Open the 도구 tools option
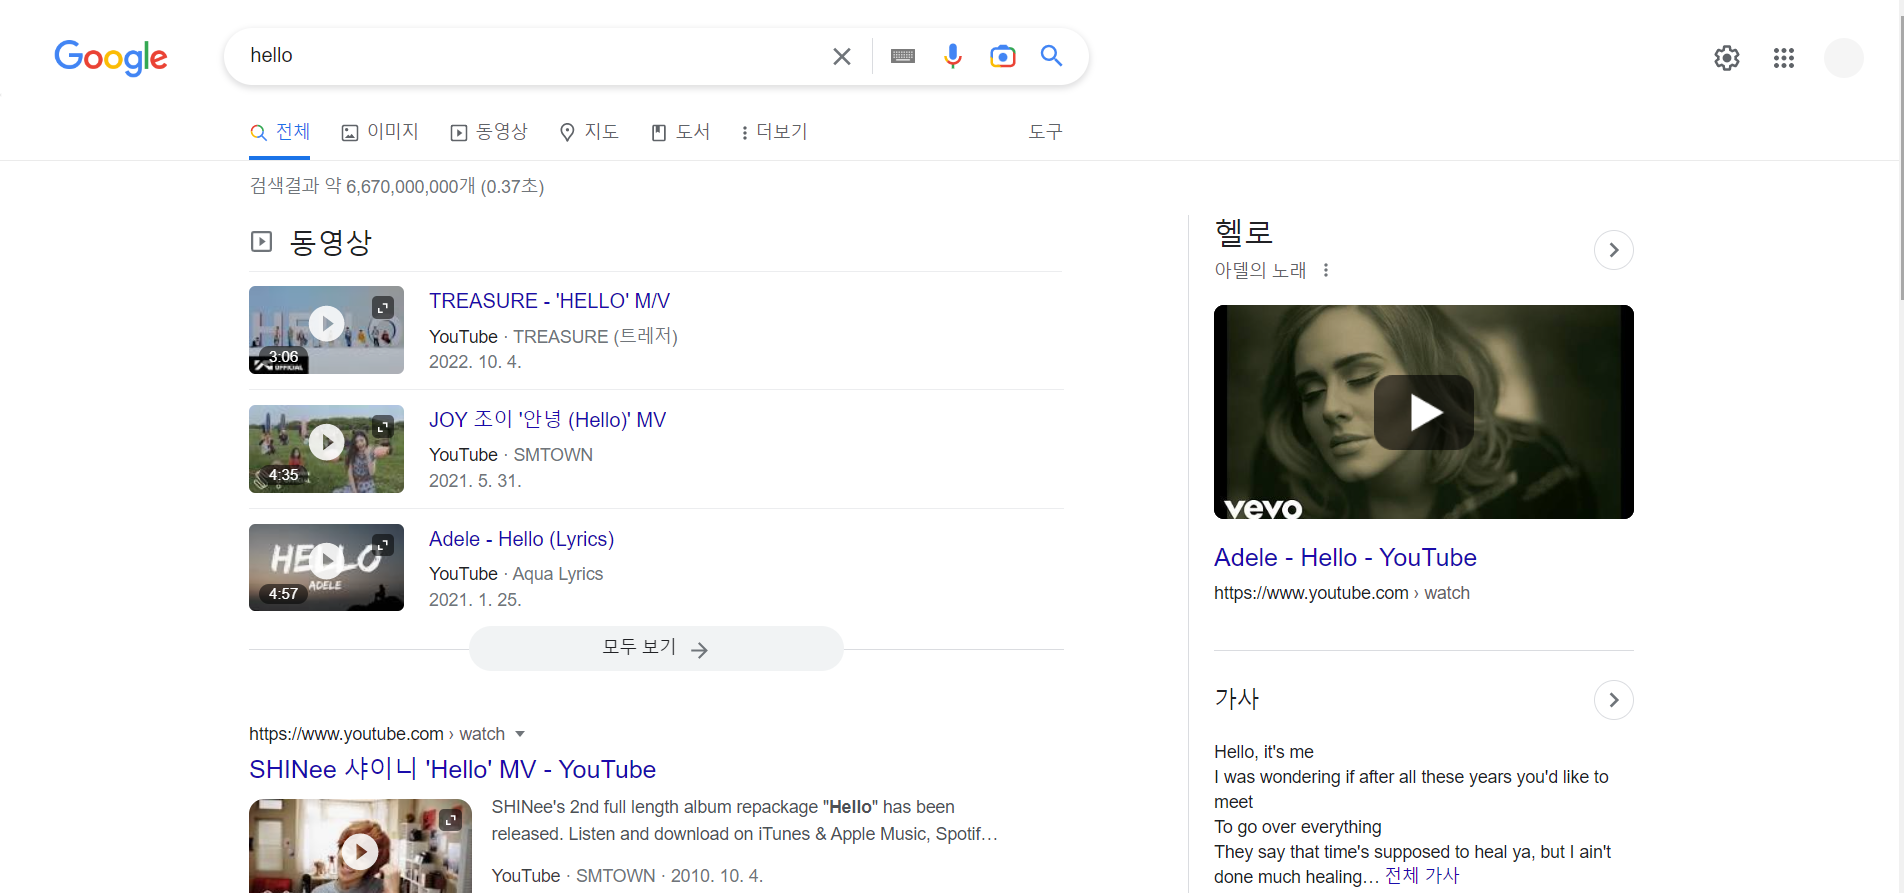The image size is (1904, 893). pos(1045,132)
